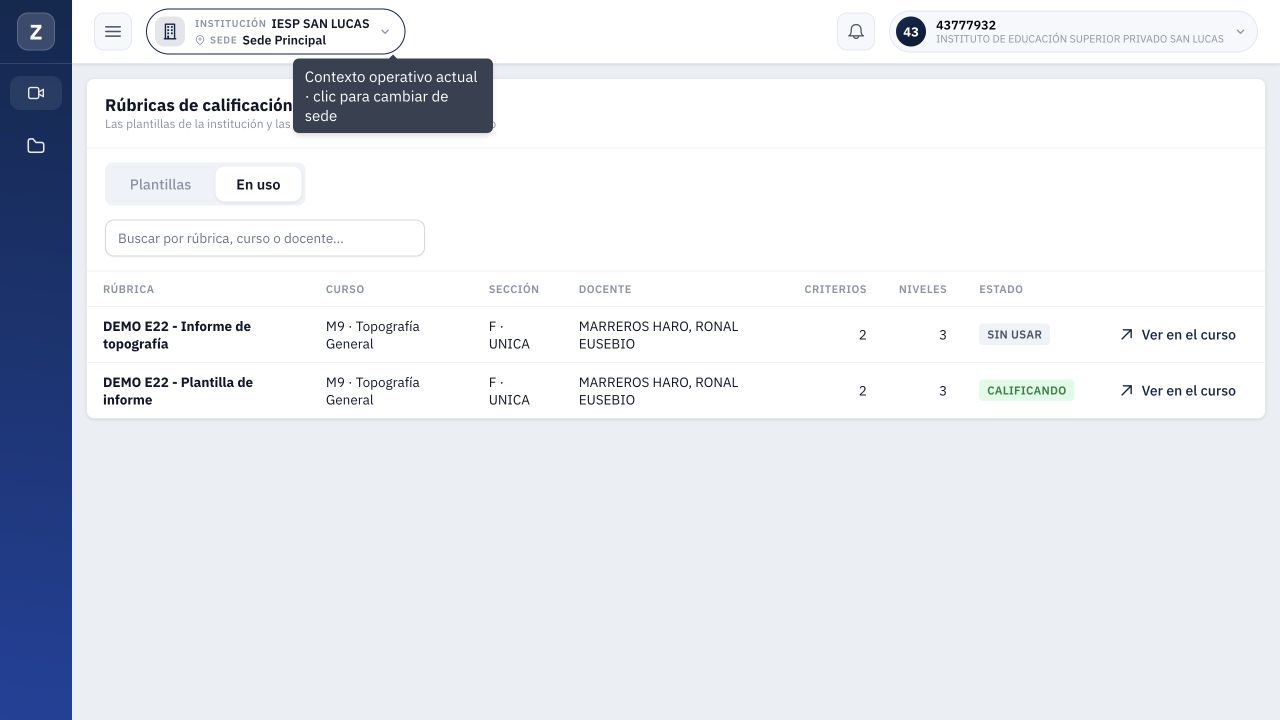Expand the institution and sede selector chevron

pos(385,32)
